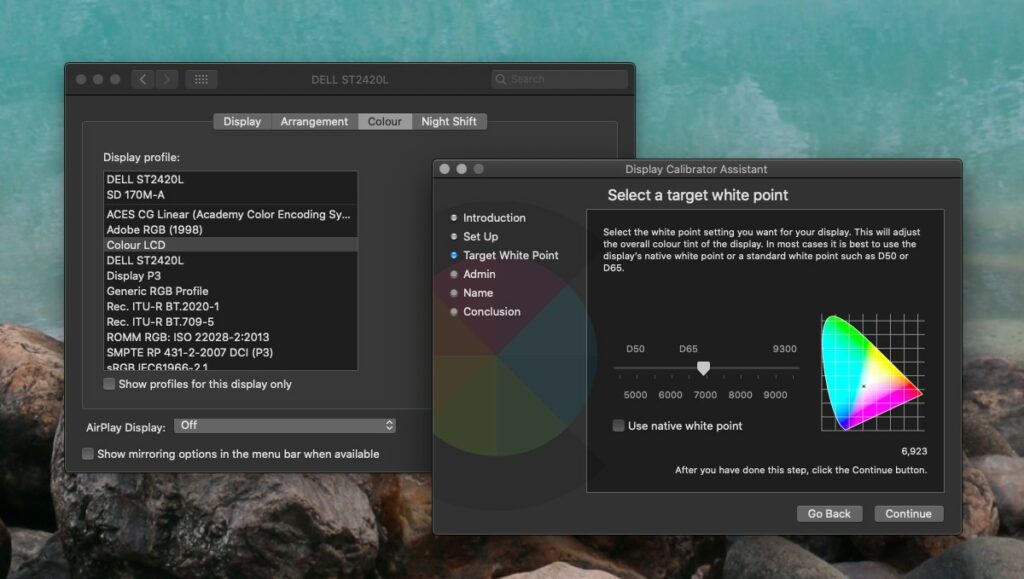Click the Continue button

point(908,513)
